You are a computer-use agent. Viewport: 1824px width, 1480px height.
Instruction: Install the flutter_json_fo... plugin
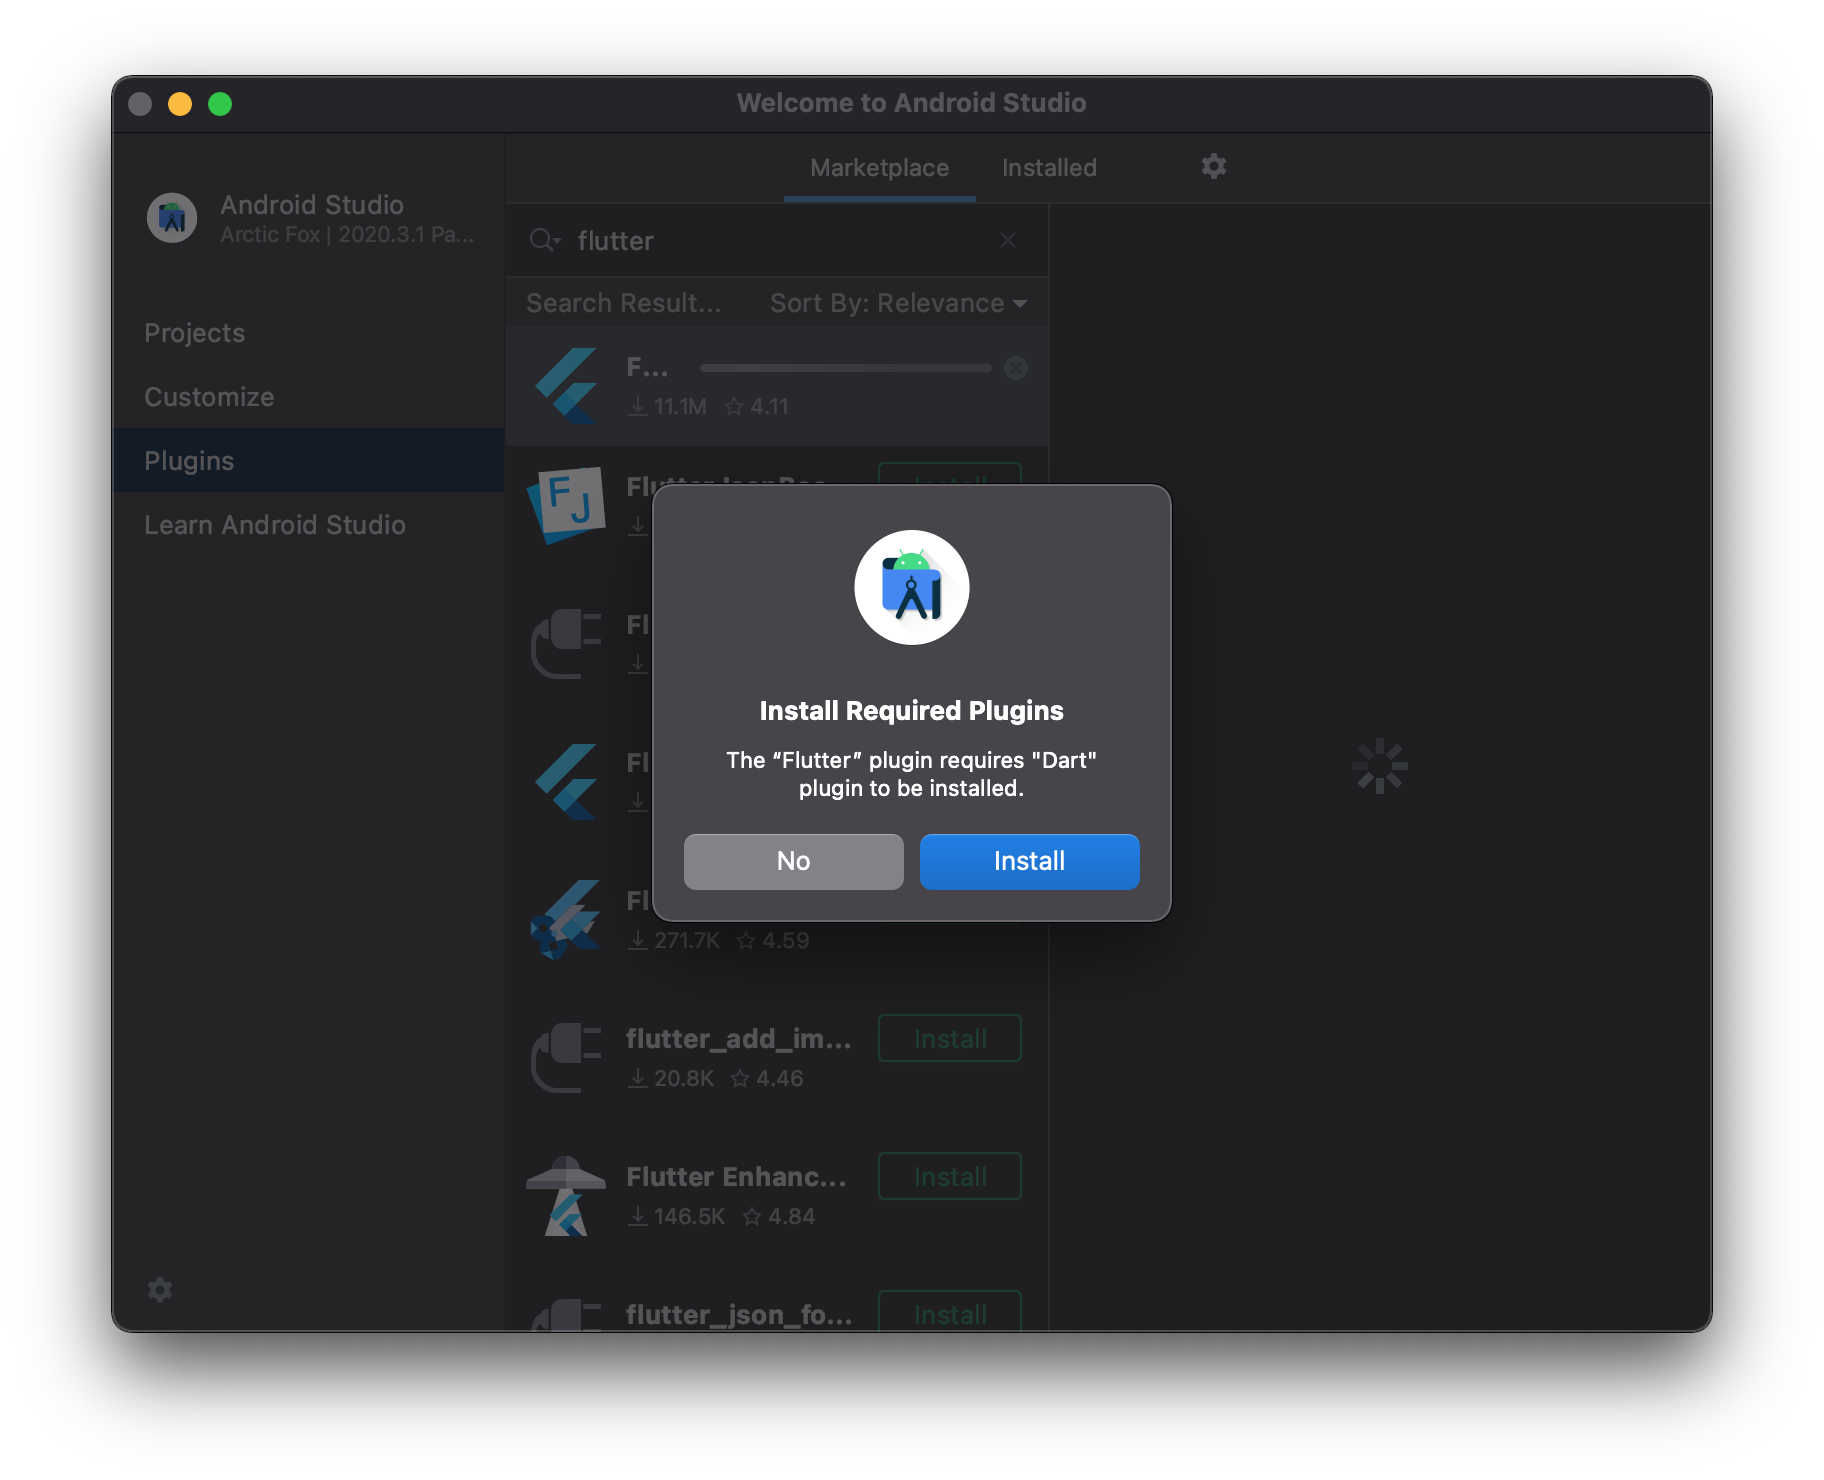(x=950, y=1313)
